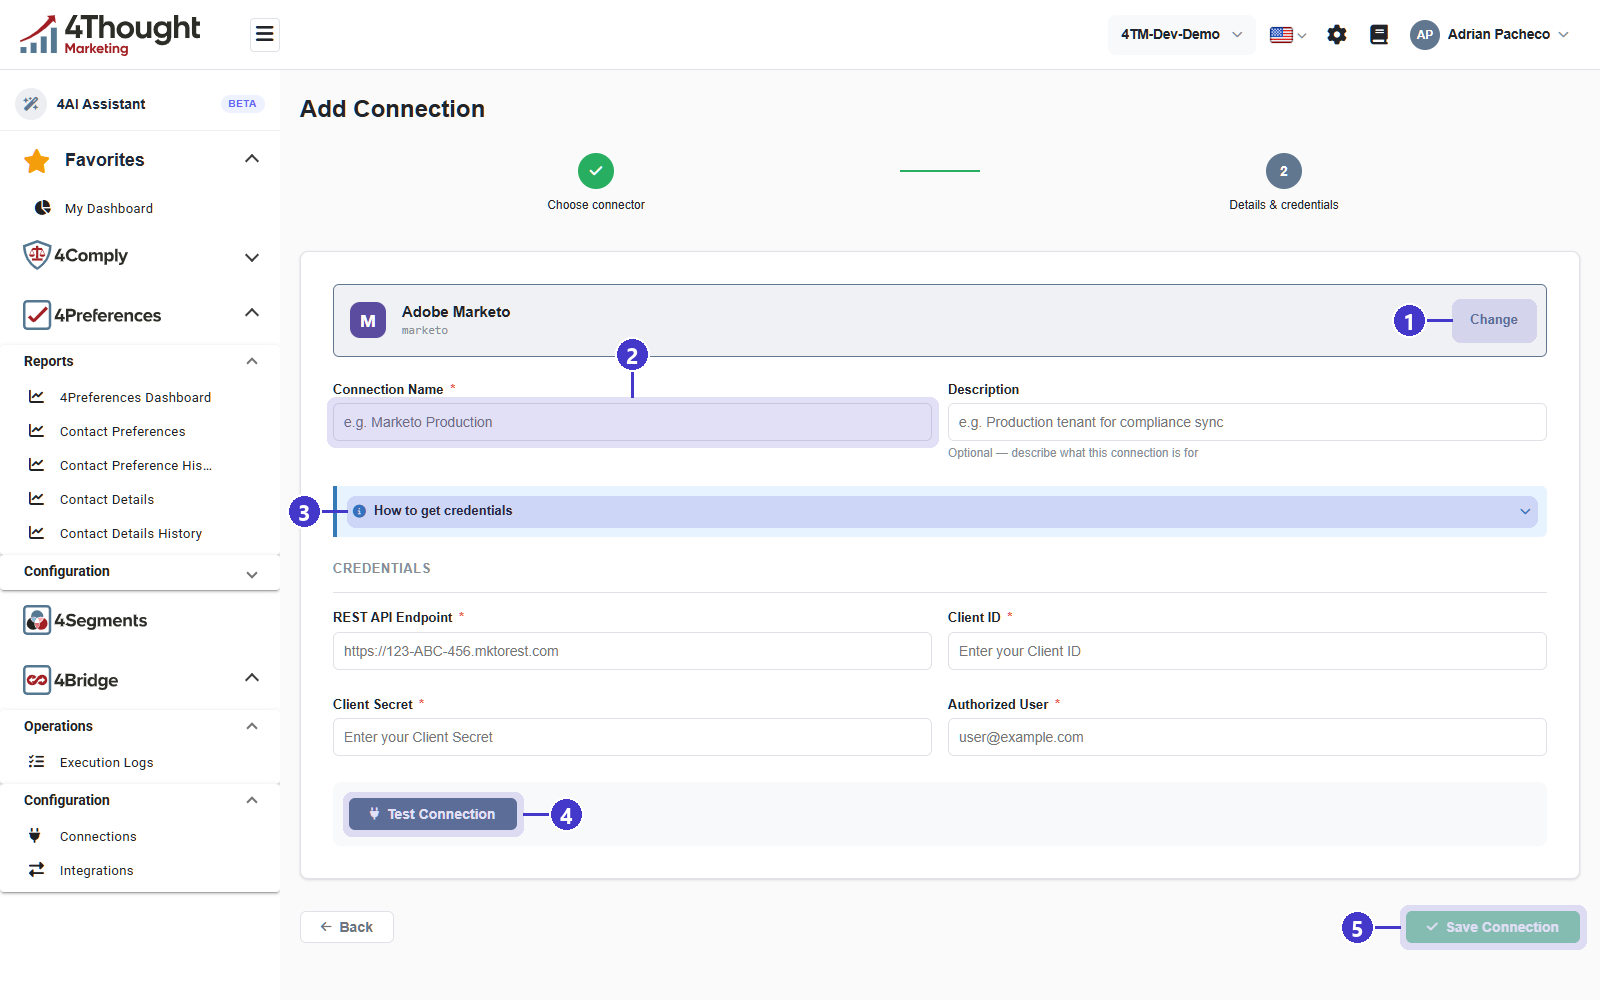Click the Contact Details History chart icon
This screenshot has width=1600, height=1000.
(37, 533)
